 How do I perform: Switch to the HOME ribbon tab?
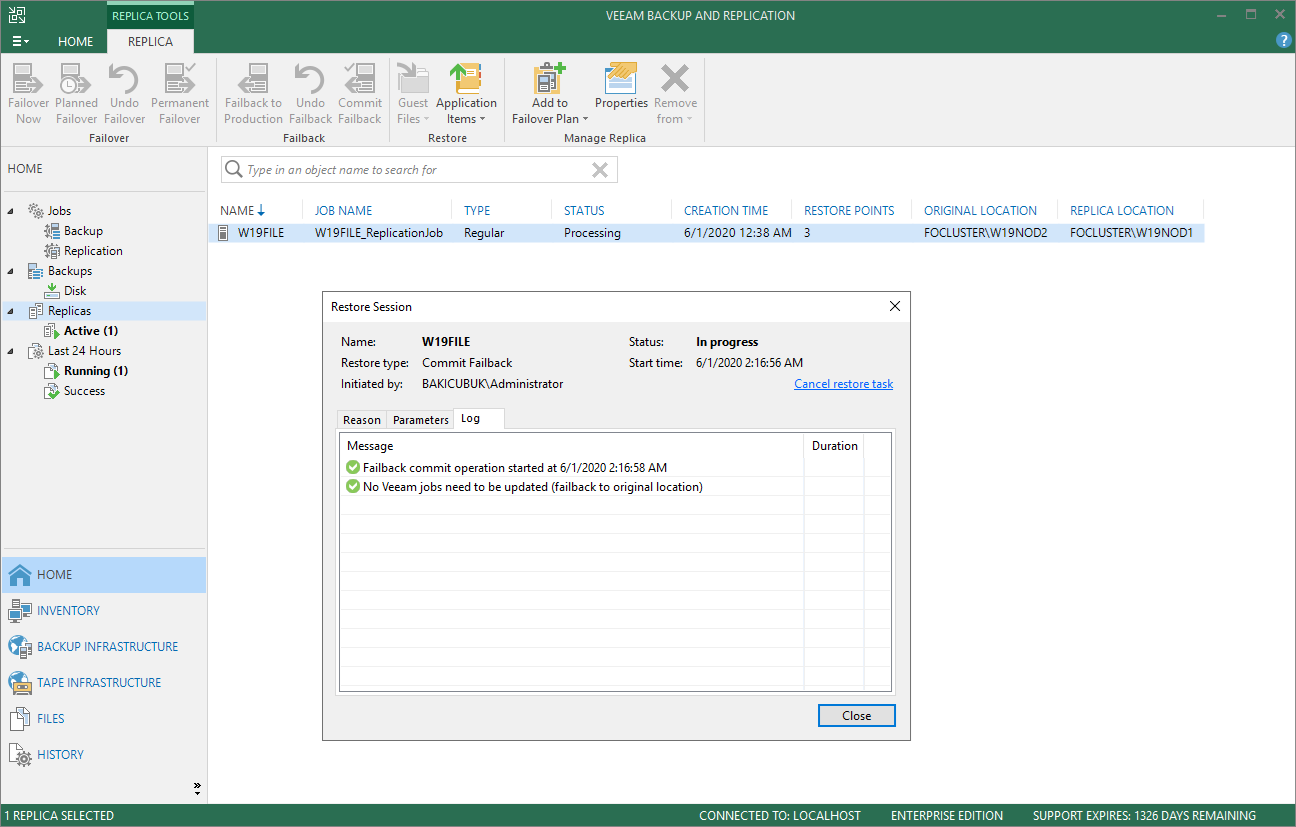coord(75,42)
